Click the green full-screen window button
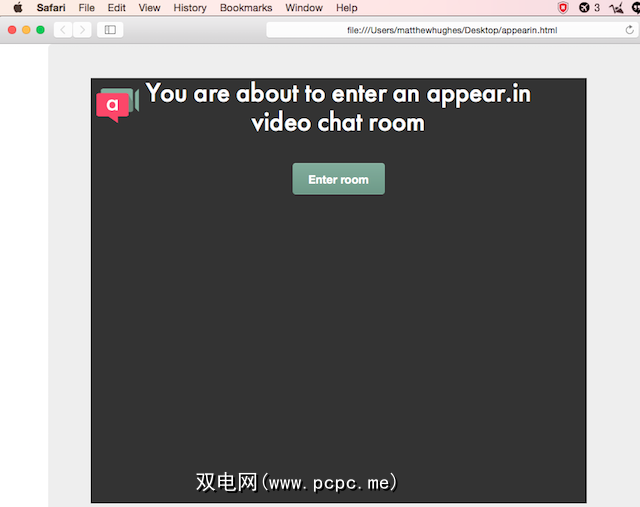Screen dimensions: 640x507 [40, 30]
